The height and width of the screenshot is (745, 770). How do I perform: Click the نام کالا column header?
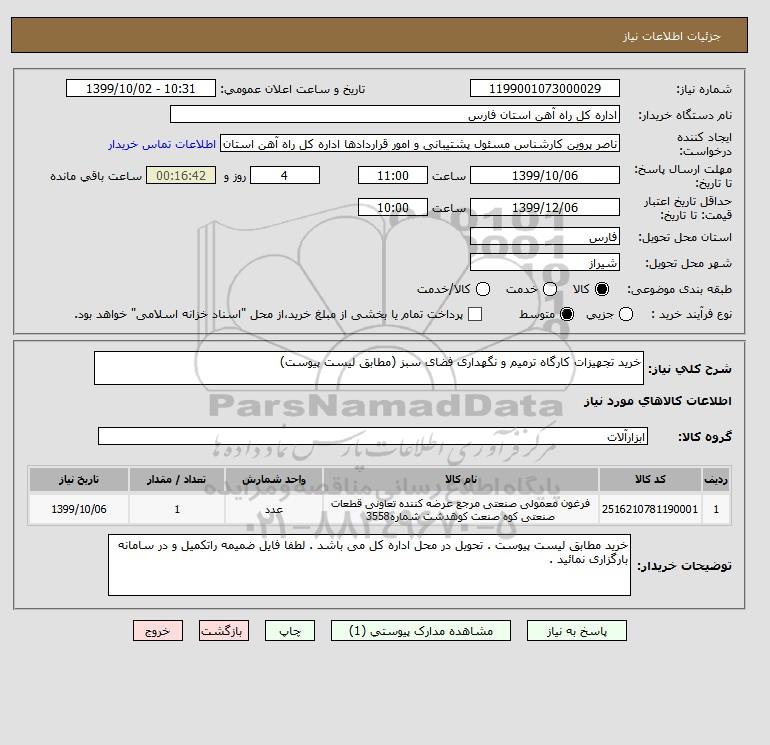pos(461,479)
